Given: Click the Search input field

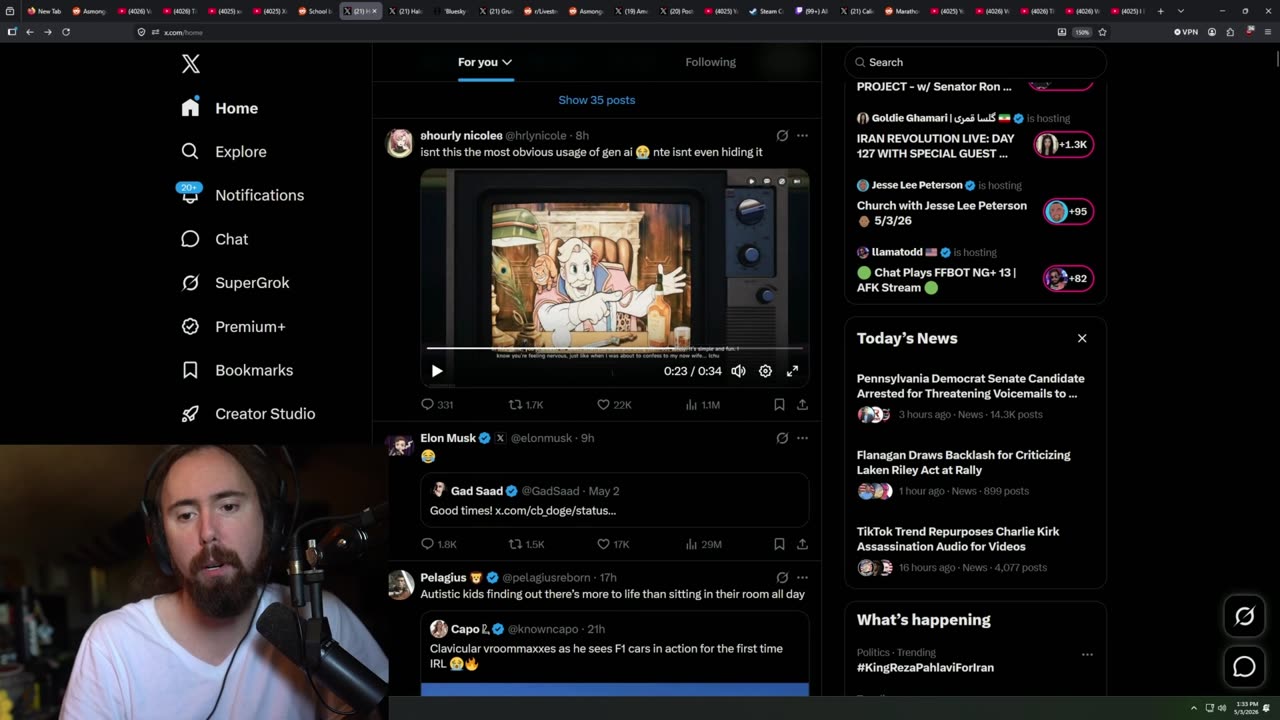Looking at the screenshot, I should [976, 62].
